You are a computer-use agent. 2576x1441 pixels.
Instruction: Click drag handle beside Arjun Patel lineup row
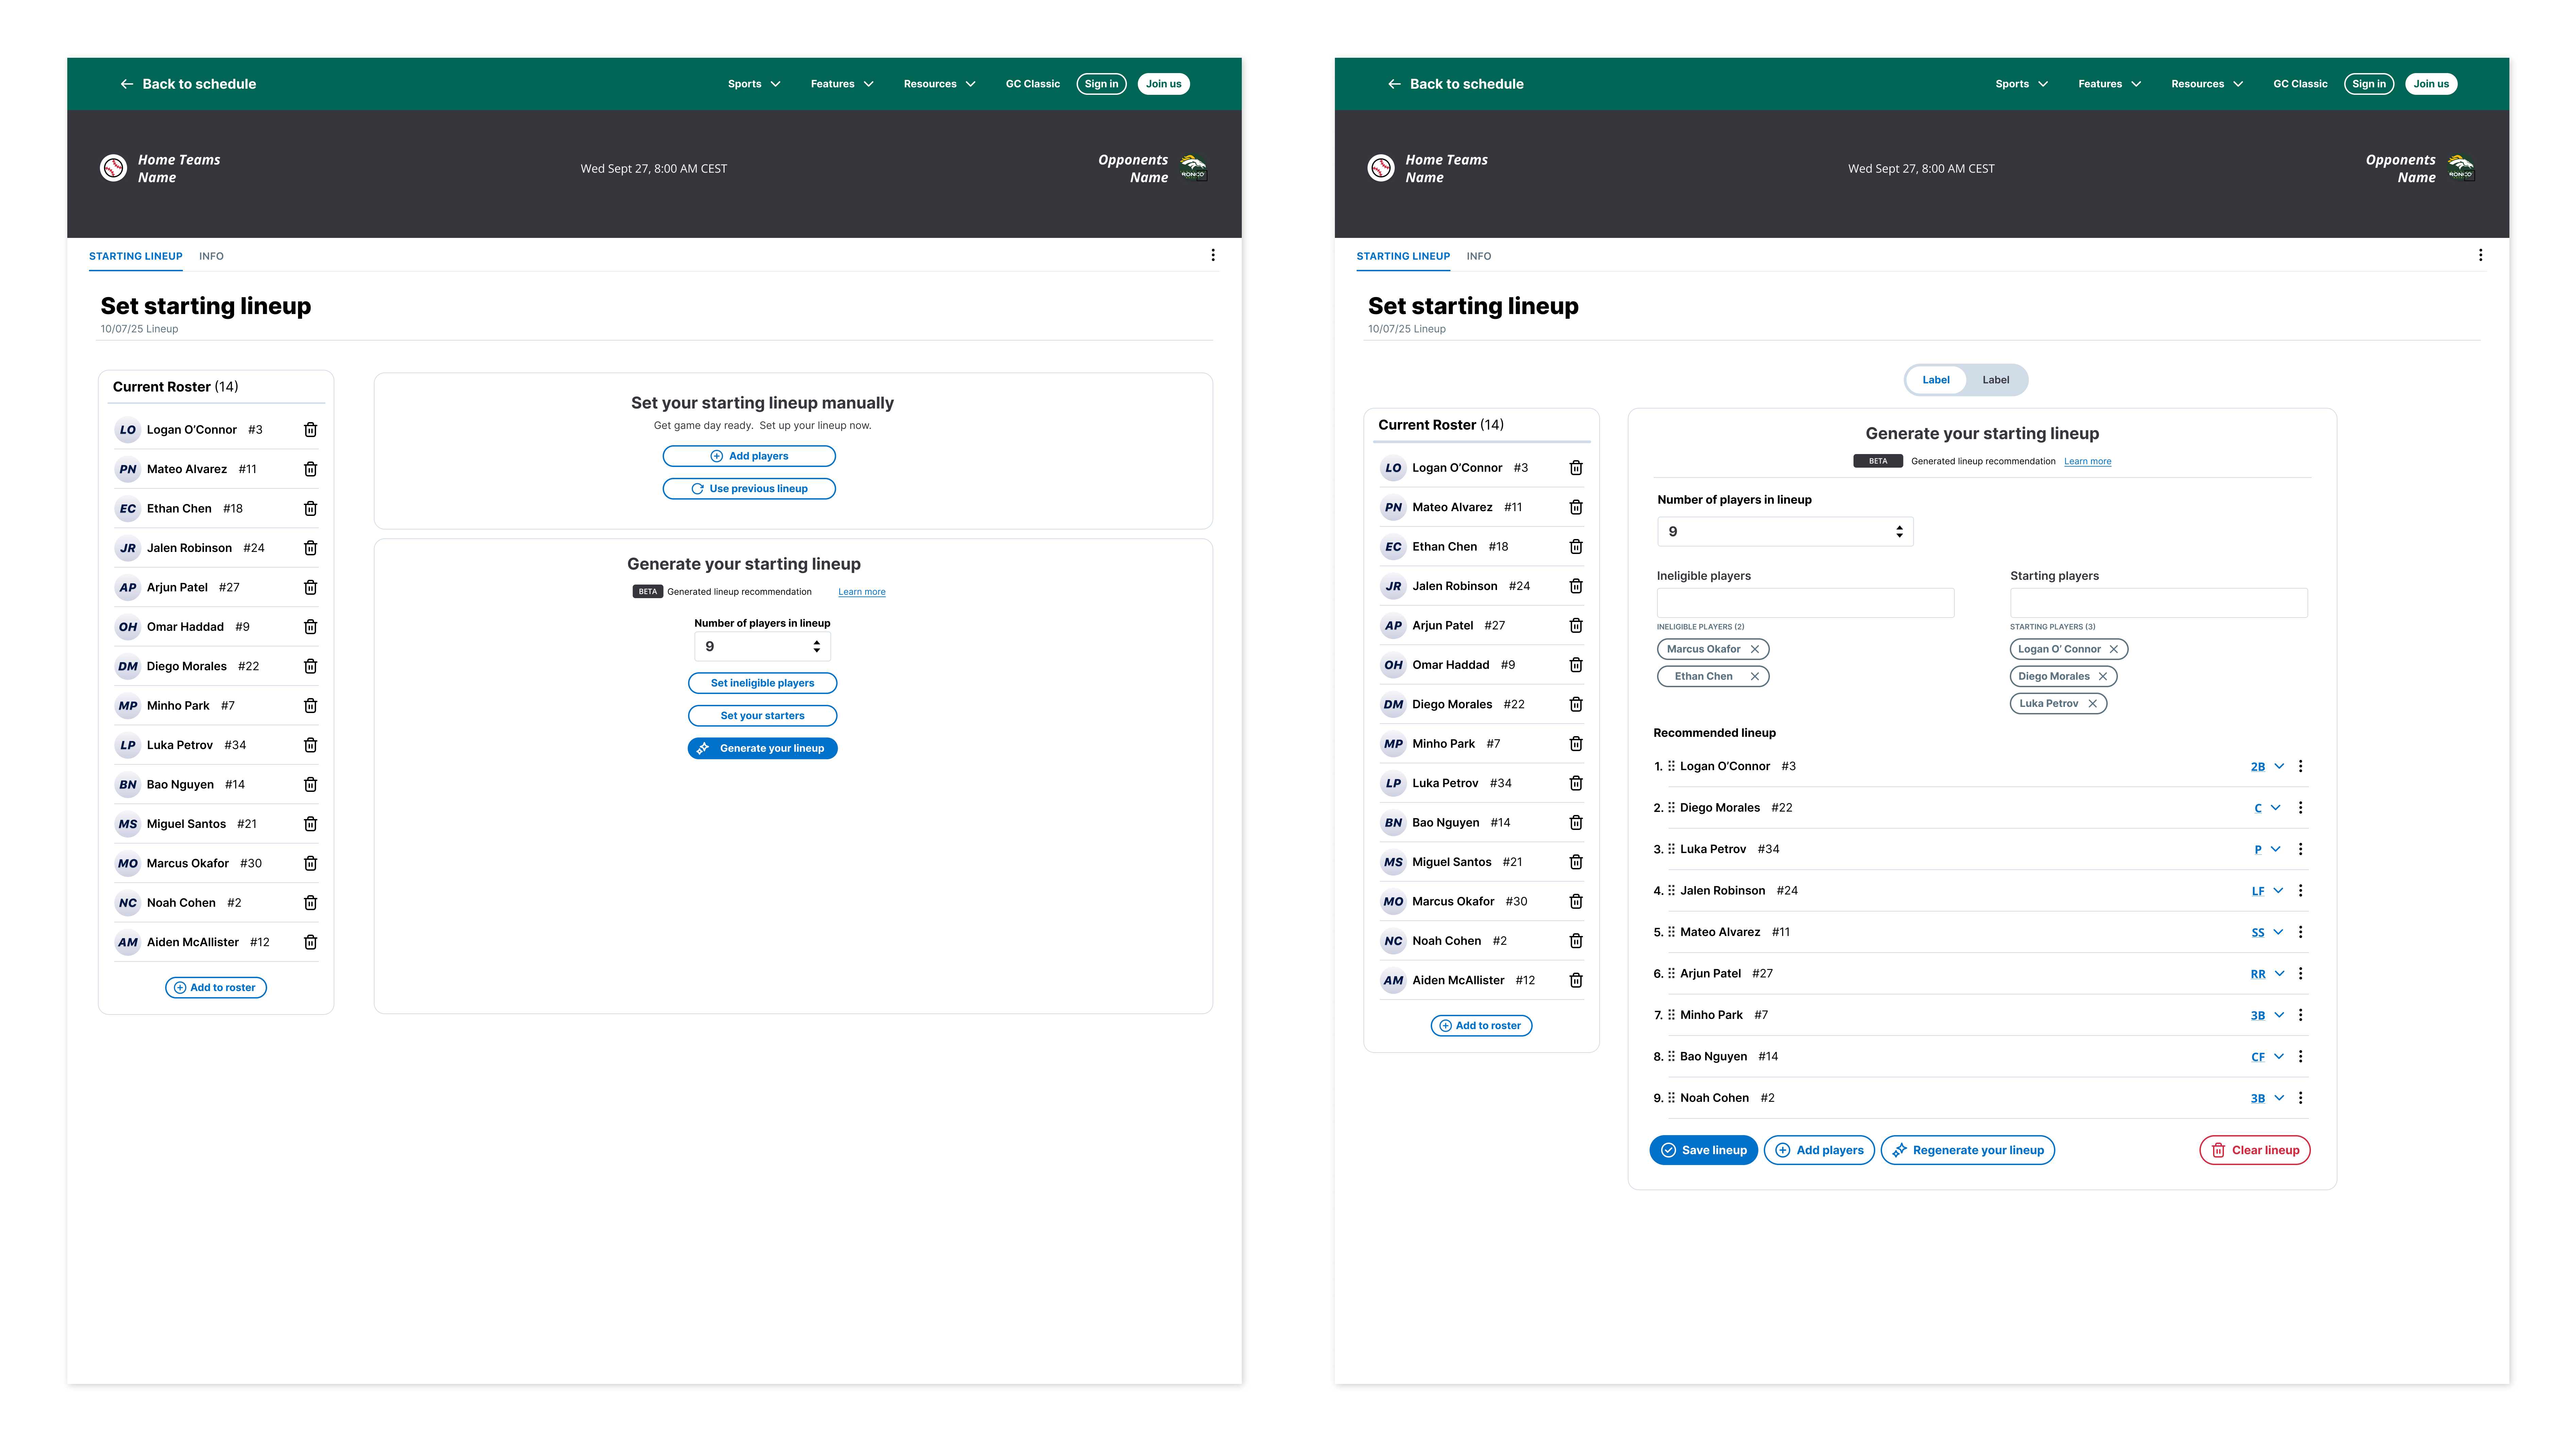point(1671,973)
